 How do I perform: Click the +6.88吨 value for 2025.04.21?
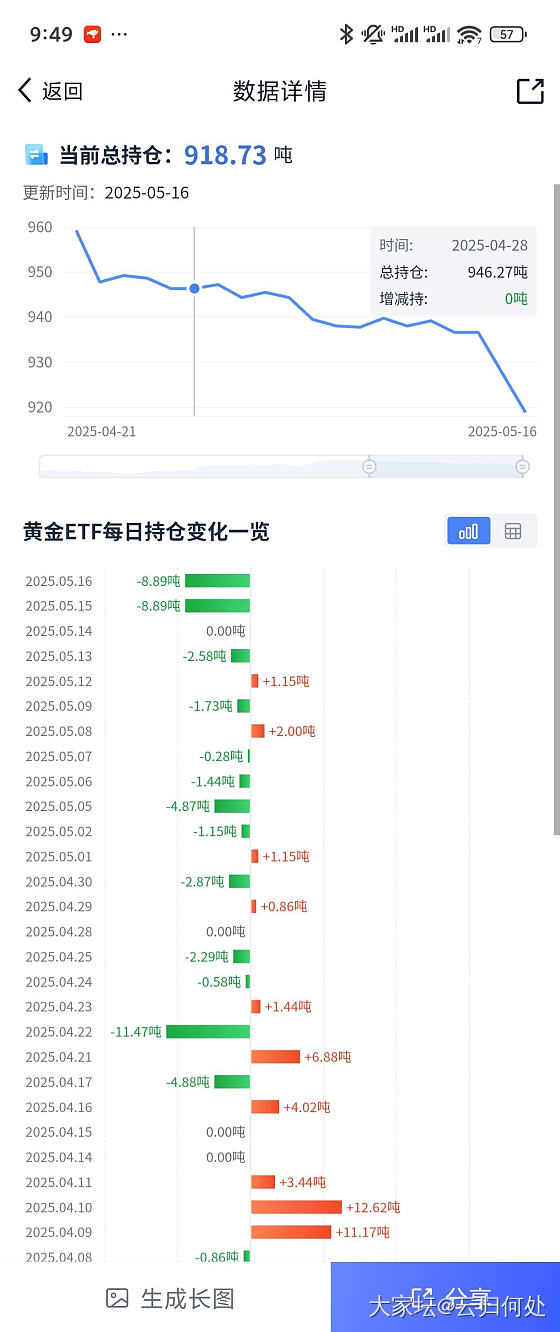coord(328,1057)
